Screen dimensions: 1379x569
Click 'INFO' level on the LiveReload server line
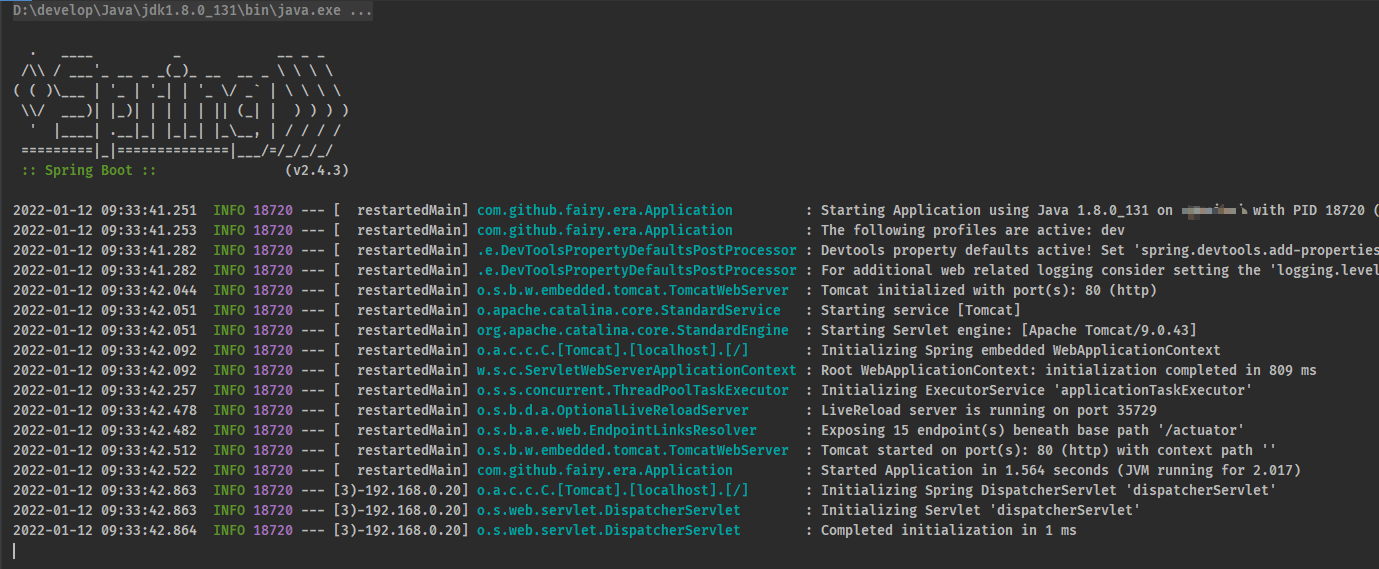(x=229, y=410)
